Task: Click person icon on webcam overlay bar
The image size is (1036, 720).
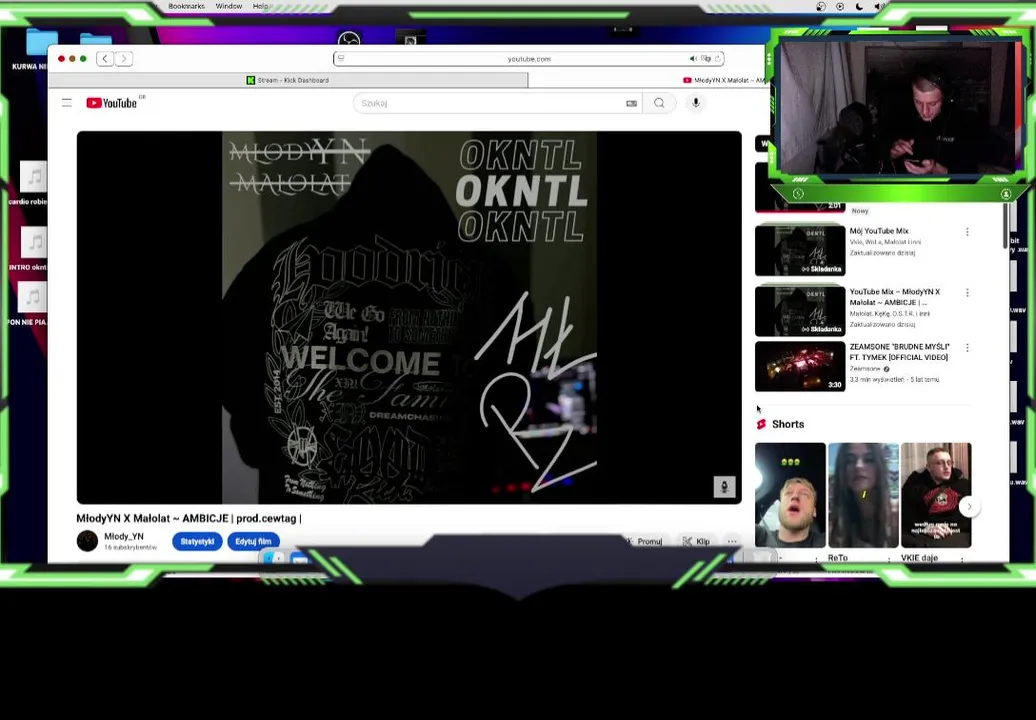Action: 1006,194
